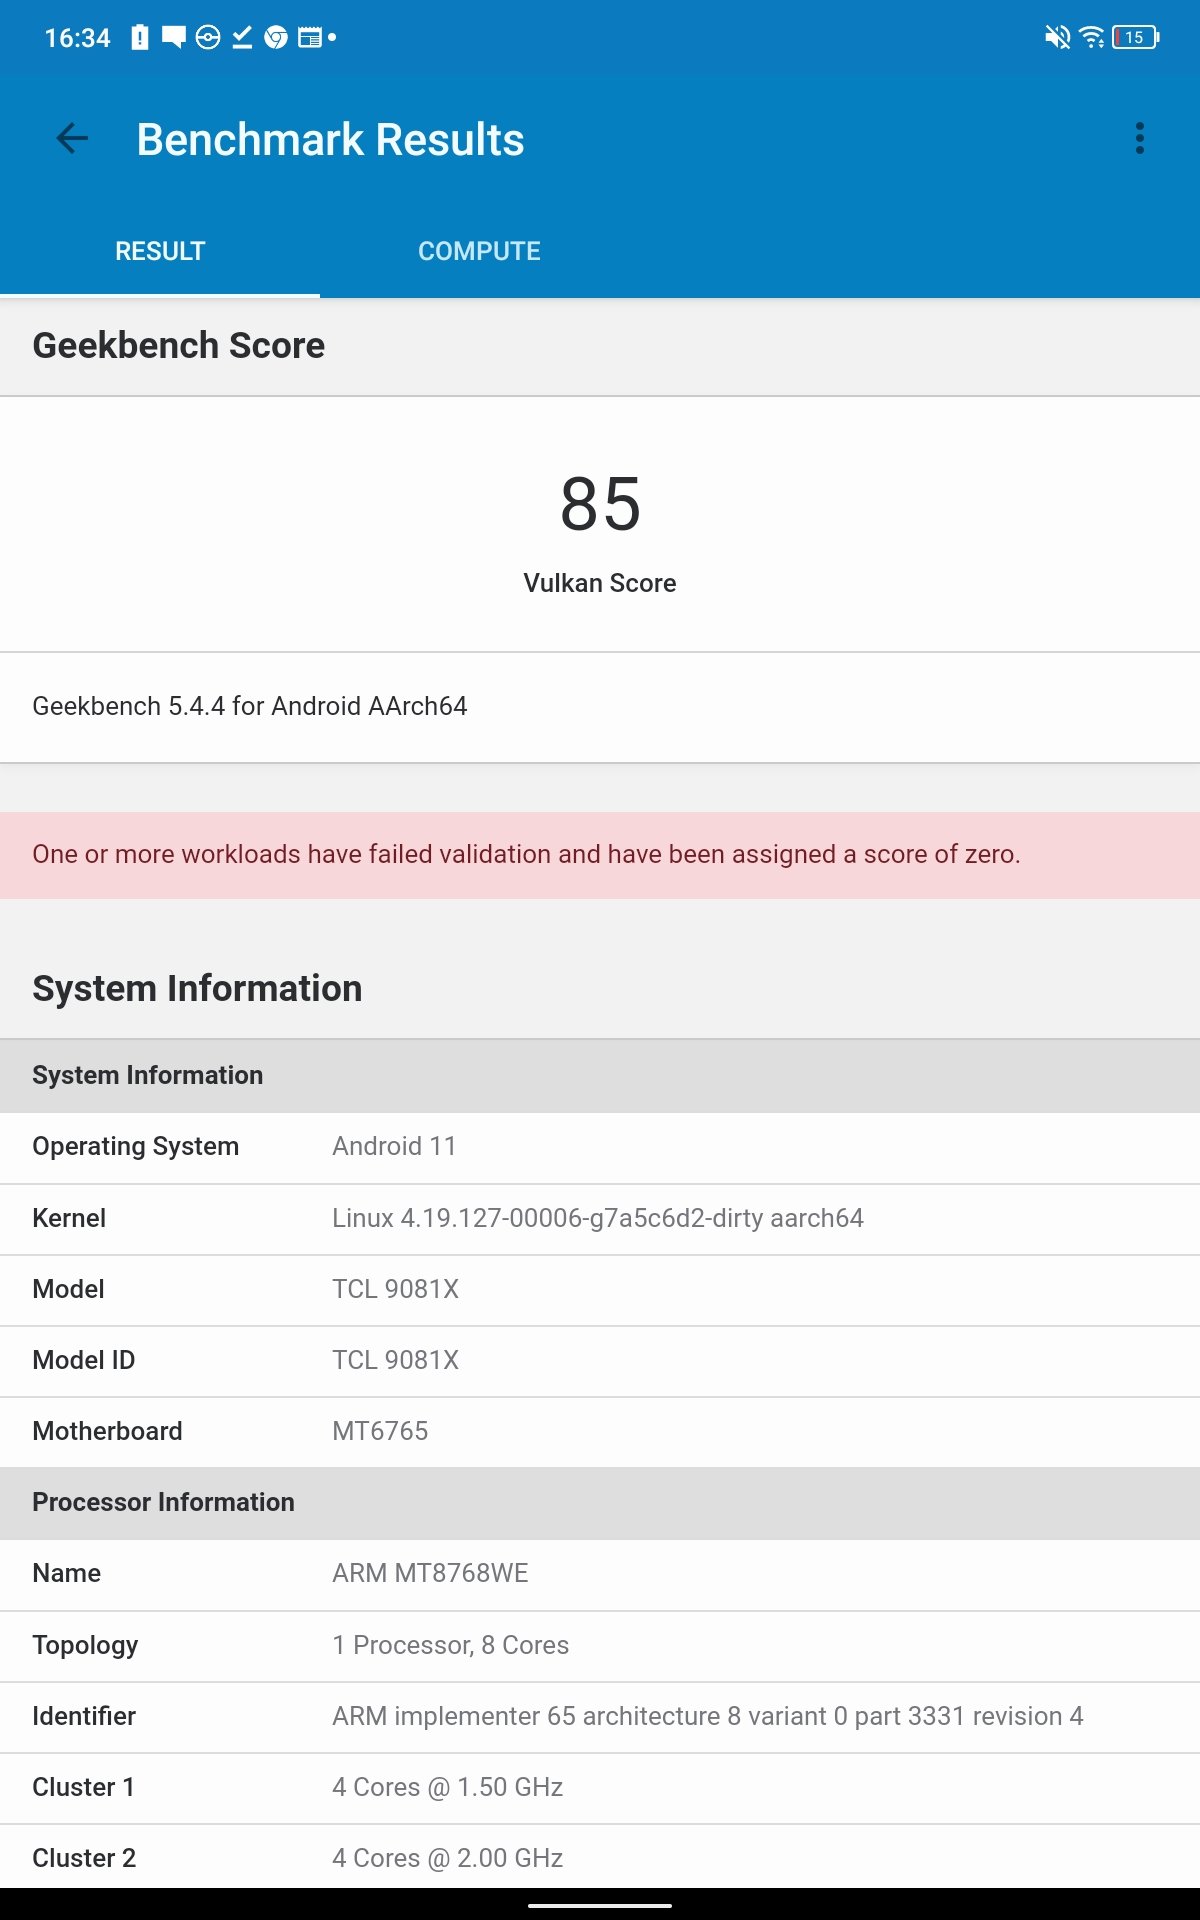Viewport: 1200px width, 1920px height.
Task: Tap the 4 Cores @ 1.50 GHz value
Action: coord(447,1787)
